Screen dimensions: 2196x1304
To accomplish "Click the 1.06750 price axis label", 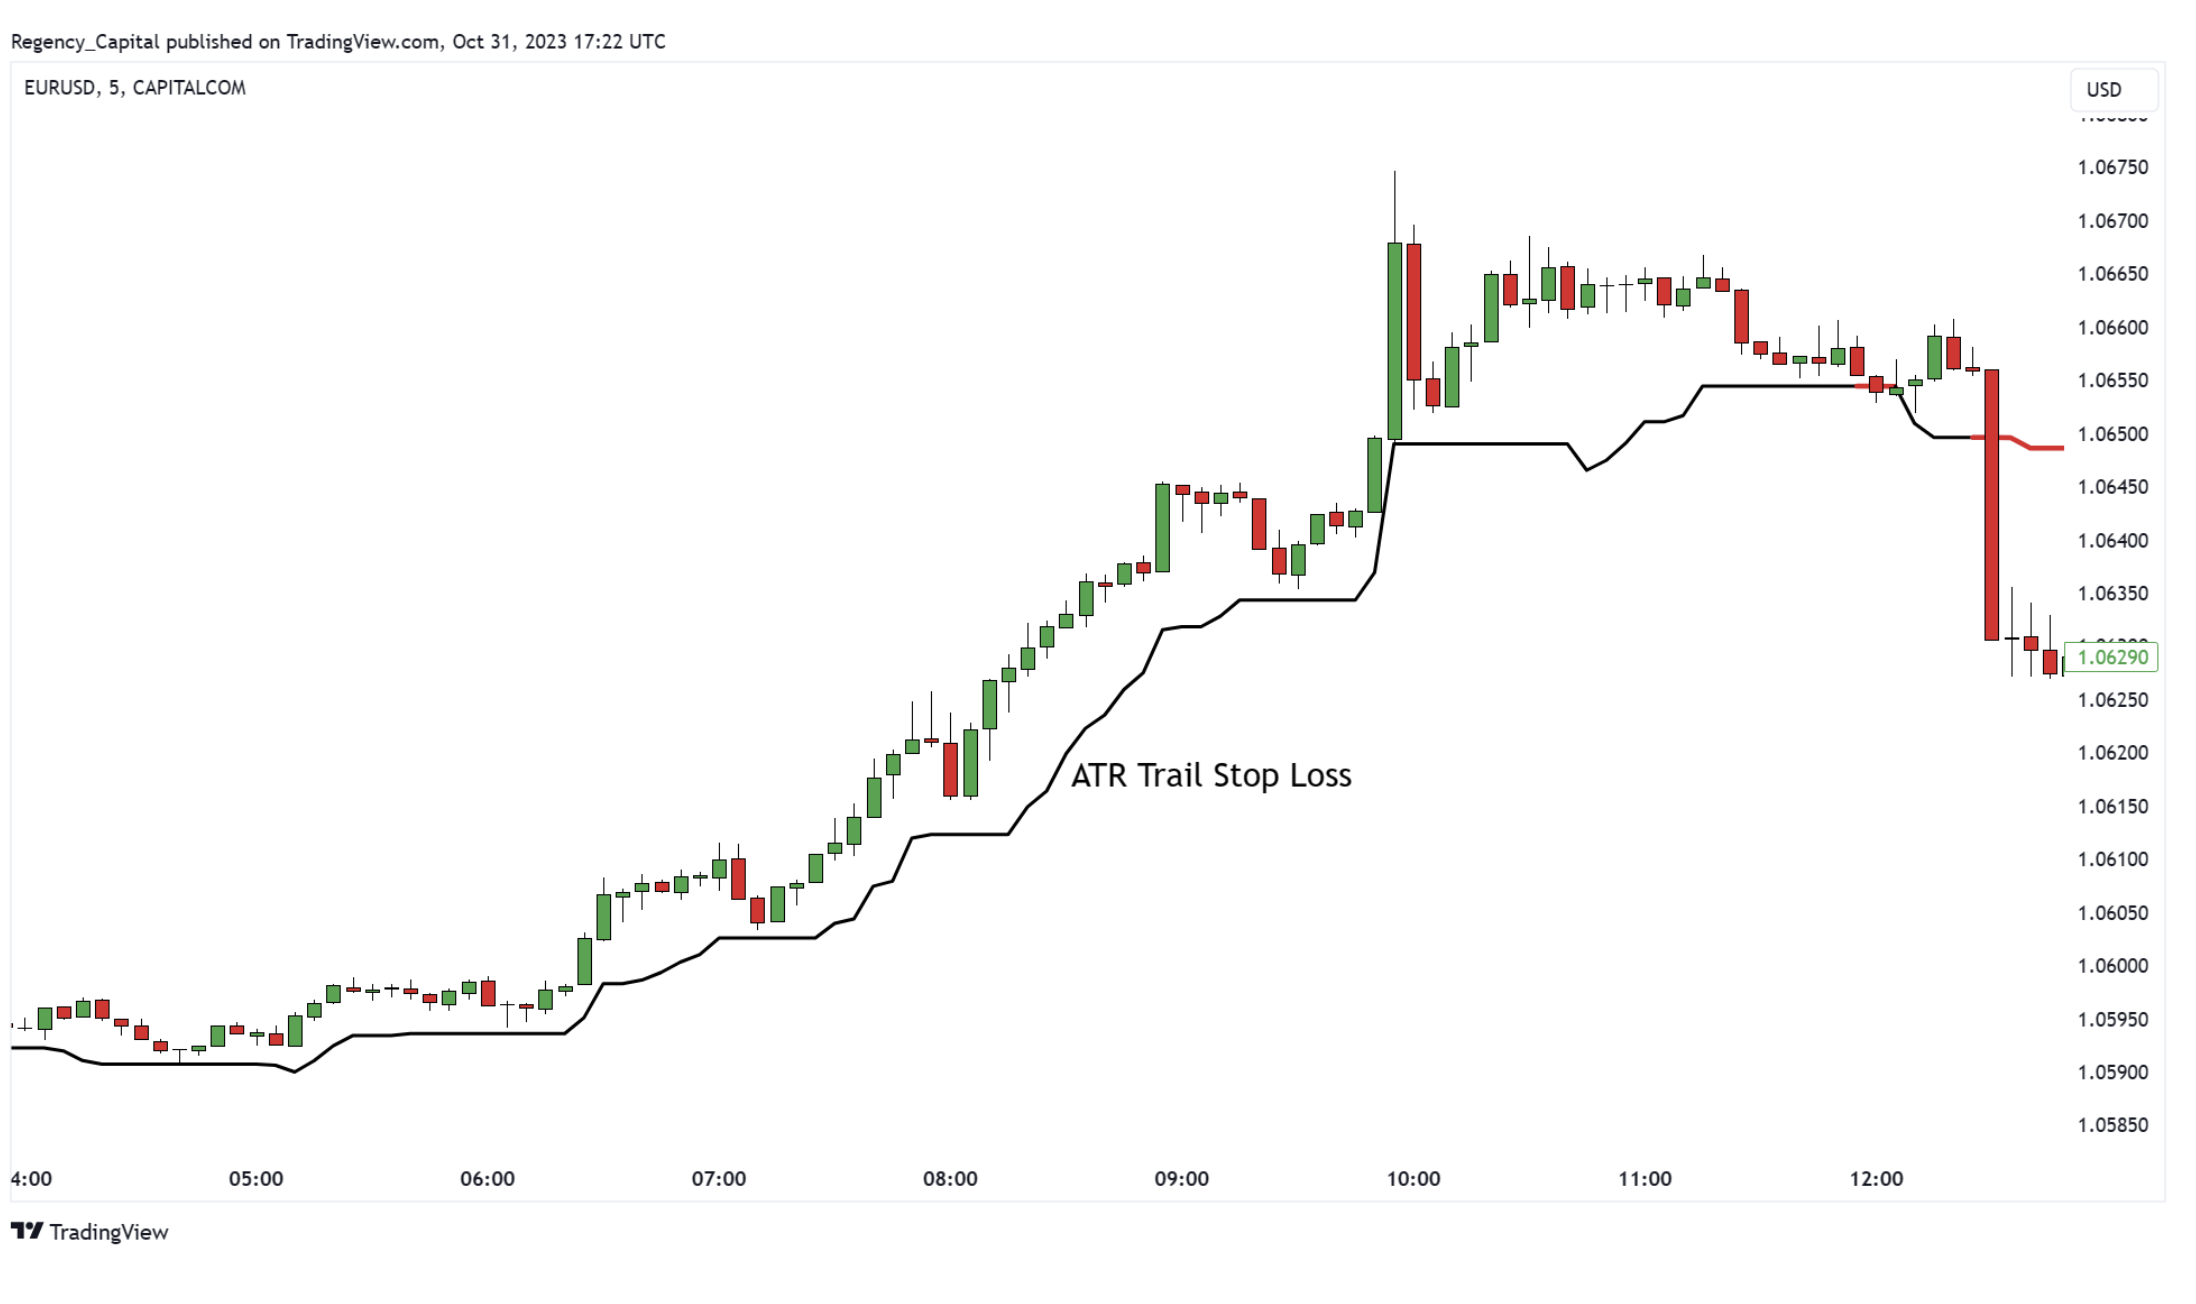I will pyautogui.click(x=2112, y=167).
